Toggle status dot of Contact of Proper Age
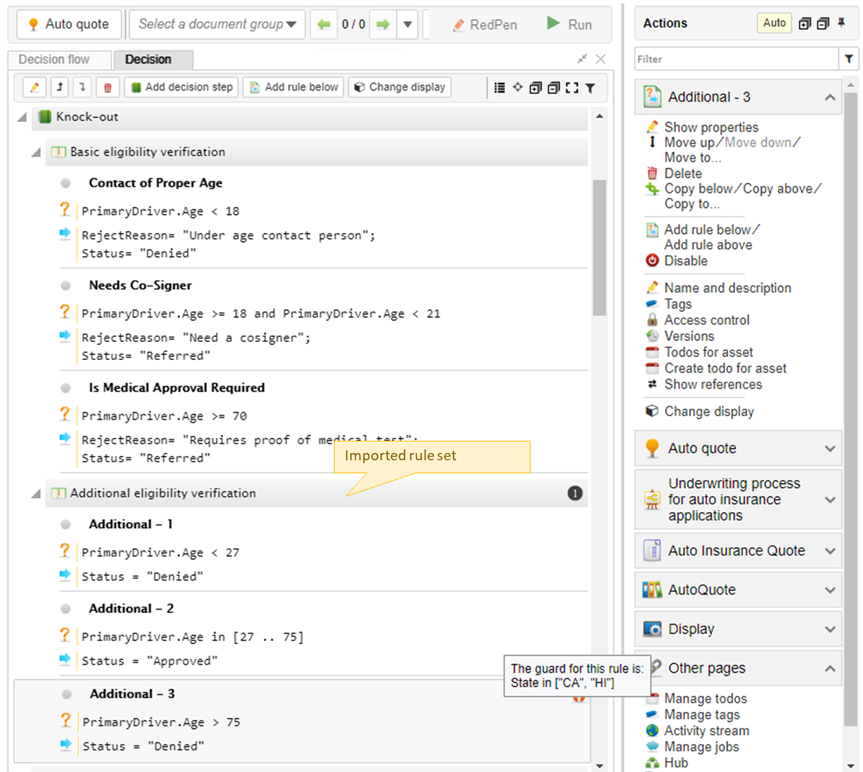 tap(65, 184)
